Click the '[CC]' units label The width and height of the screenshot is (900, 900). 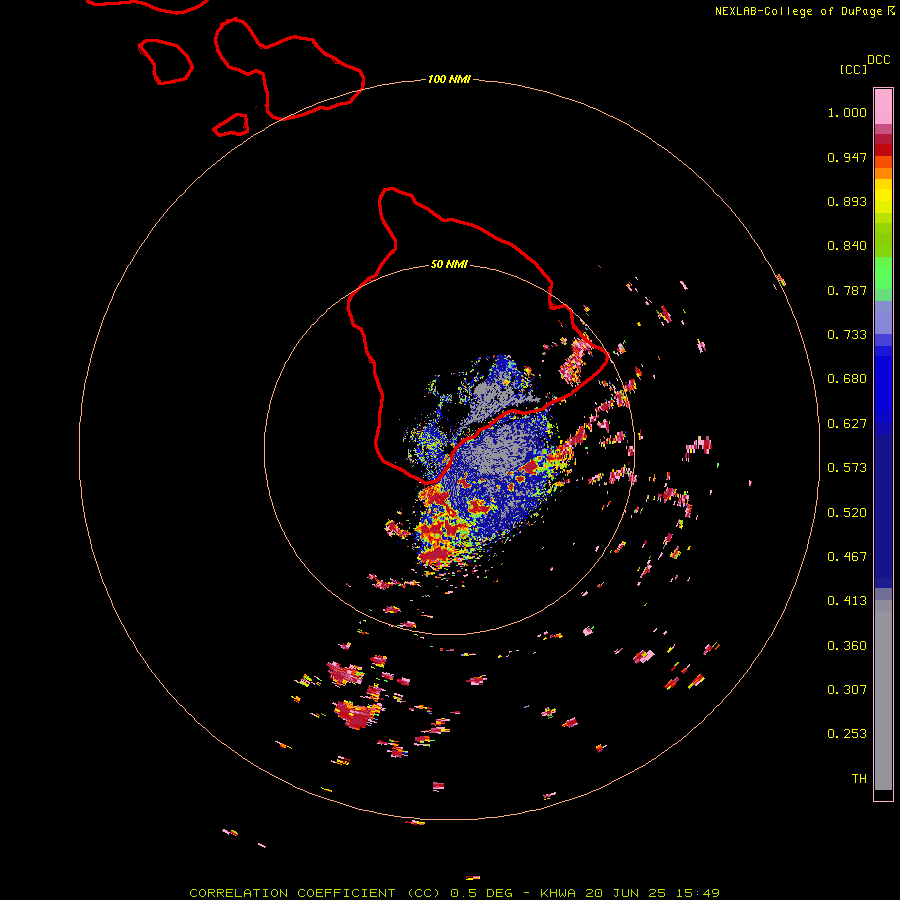(x=853, y=69)
